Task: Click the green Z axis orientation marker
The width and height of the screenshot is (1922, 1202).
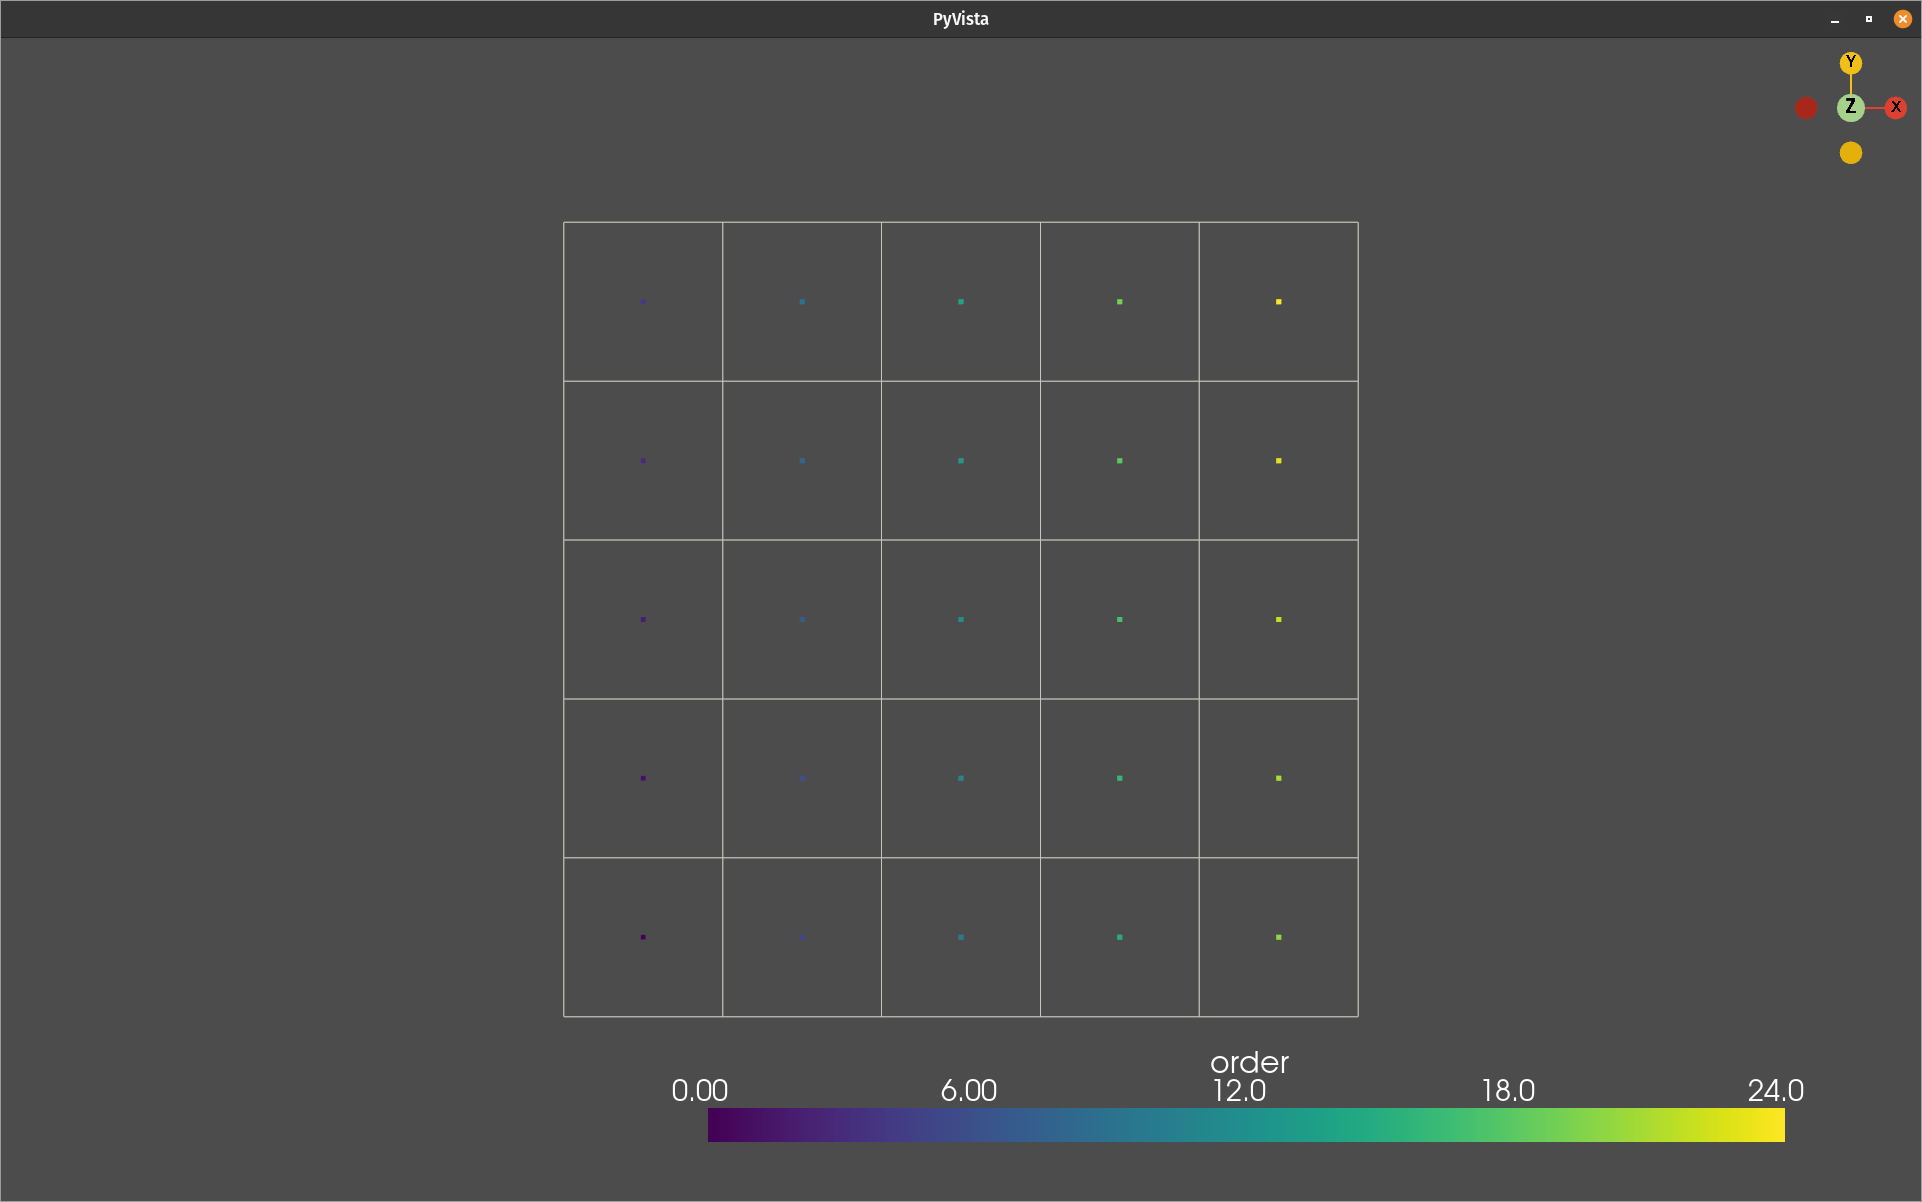Action: click(x=1850, y=107)
